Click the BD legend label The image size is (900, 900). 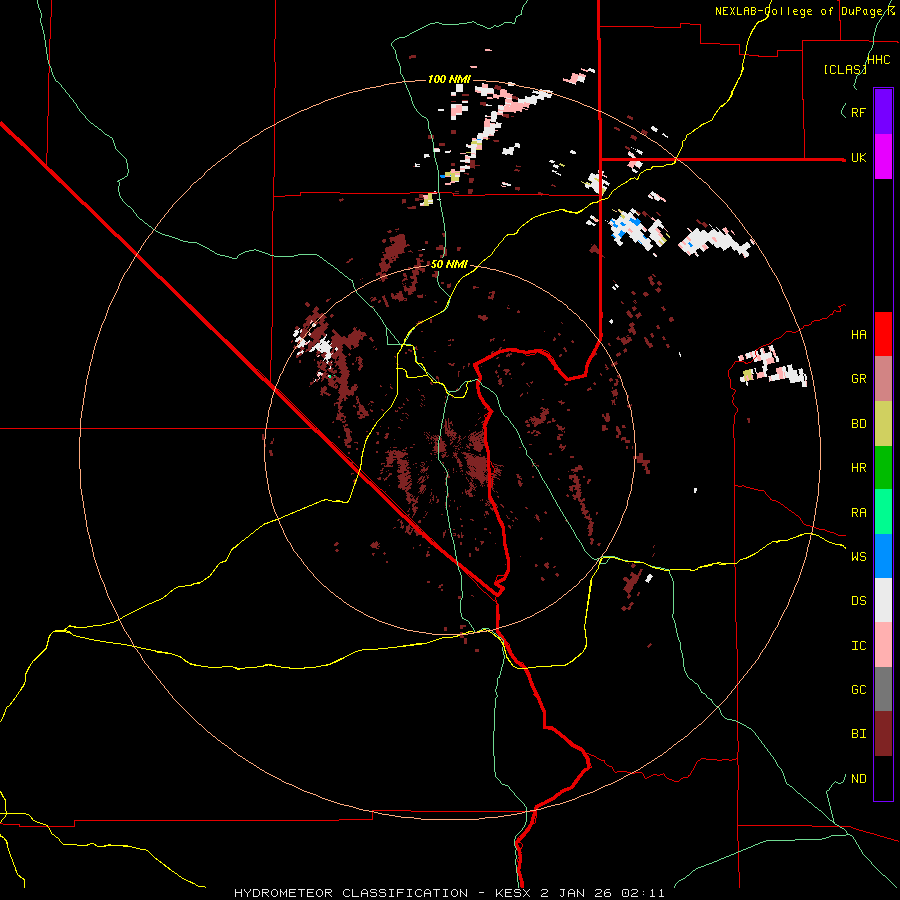tap(858, 424)
